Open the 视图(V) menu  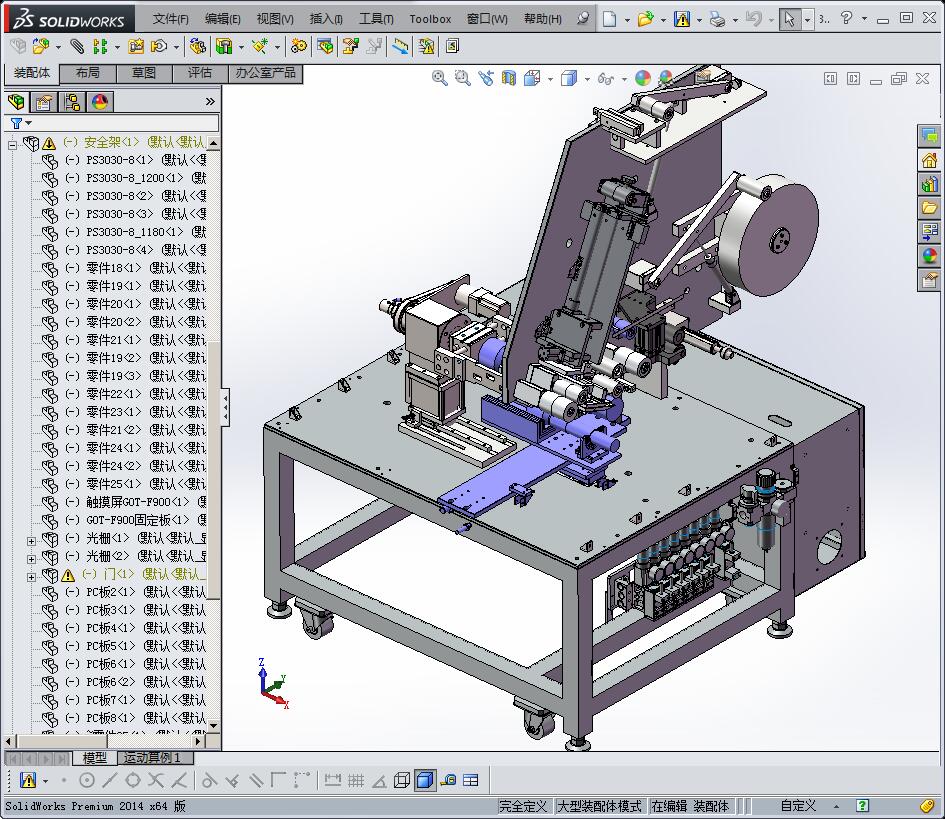pos(275,19)
